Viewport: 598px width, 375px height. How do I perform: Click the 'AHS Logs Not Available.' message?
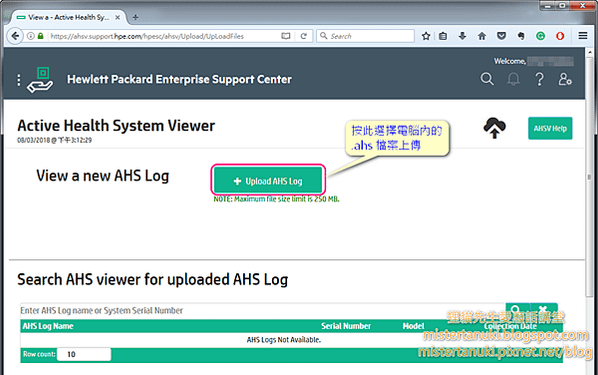click(x=284, y=340)
